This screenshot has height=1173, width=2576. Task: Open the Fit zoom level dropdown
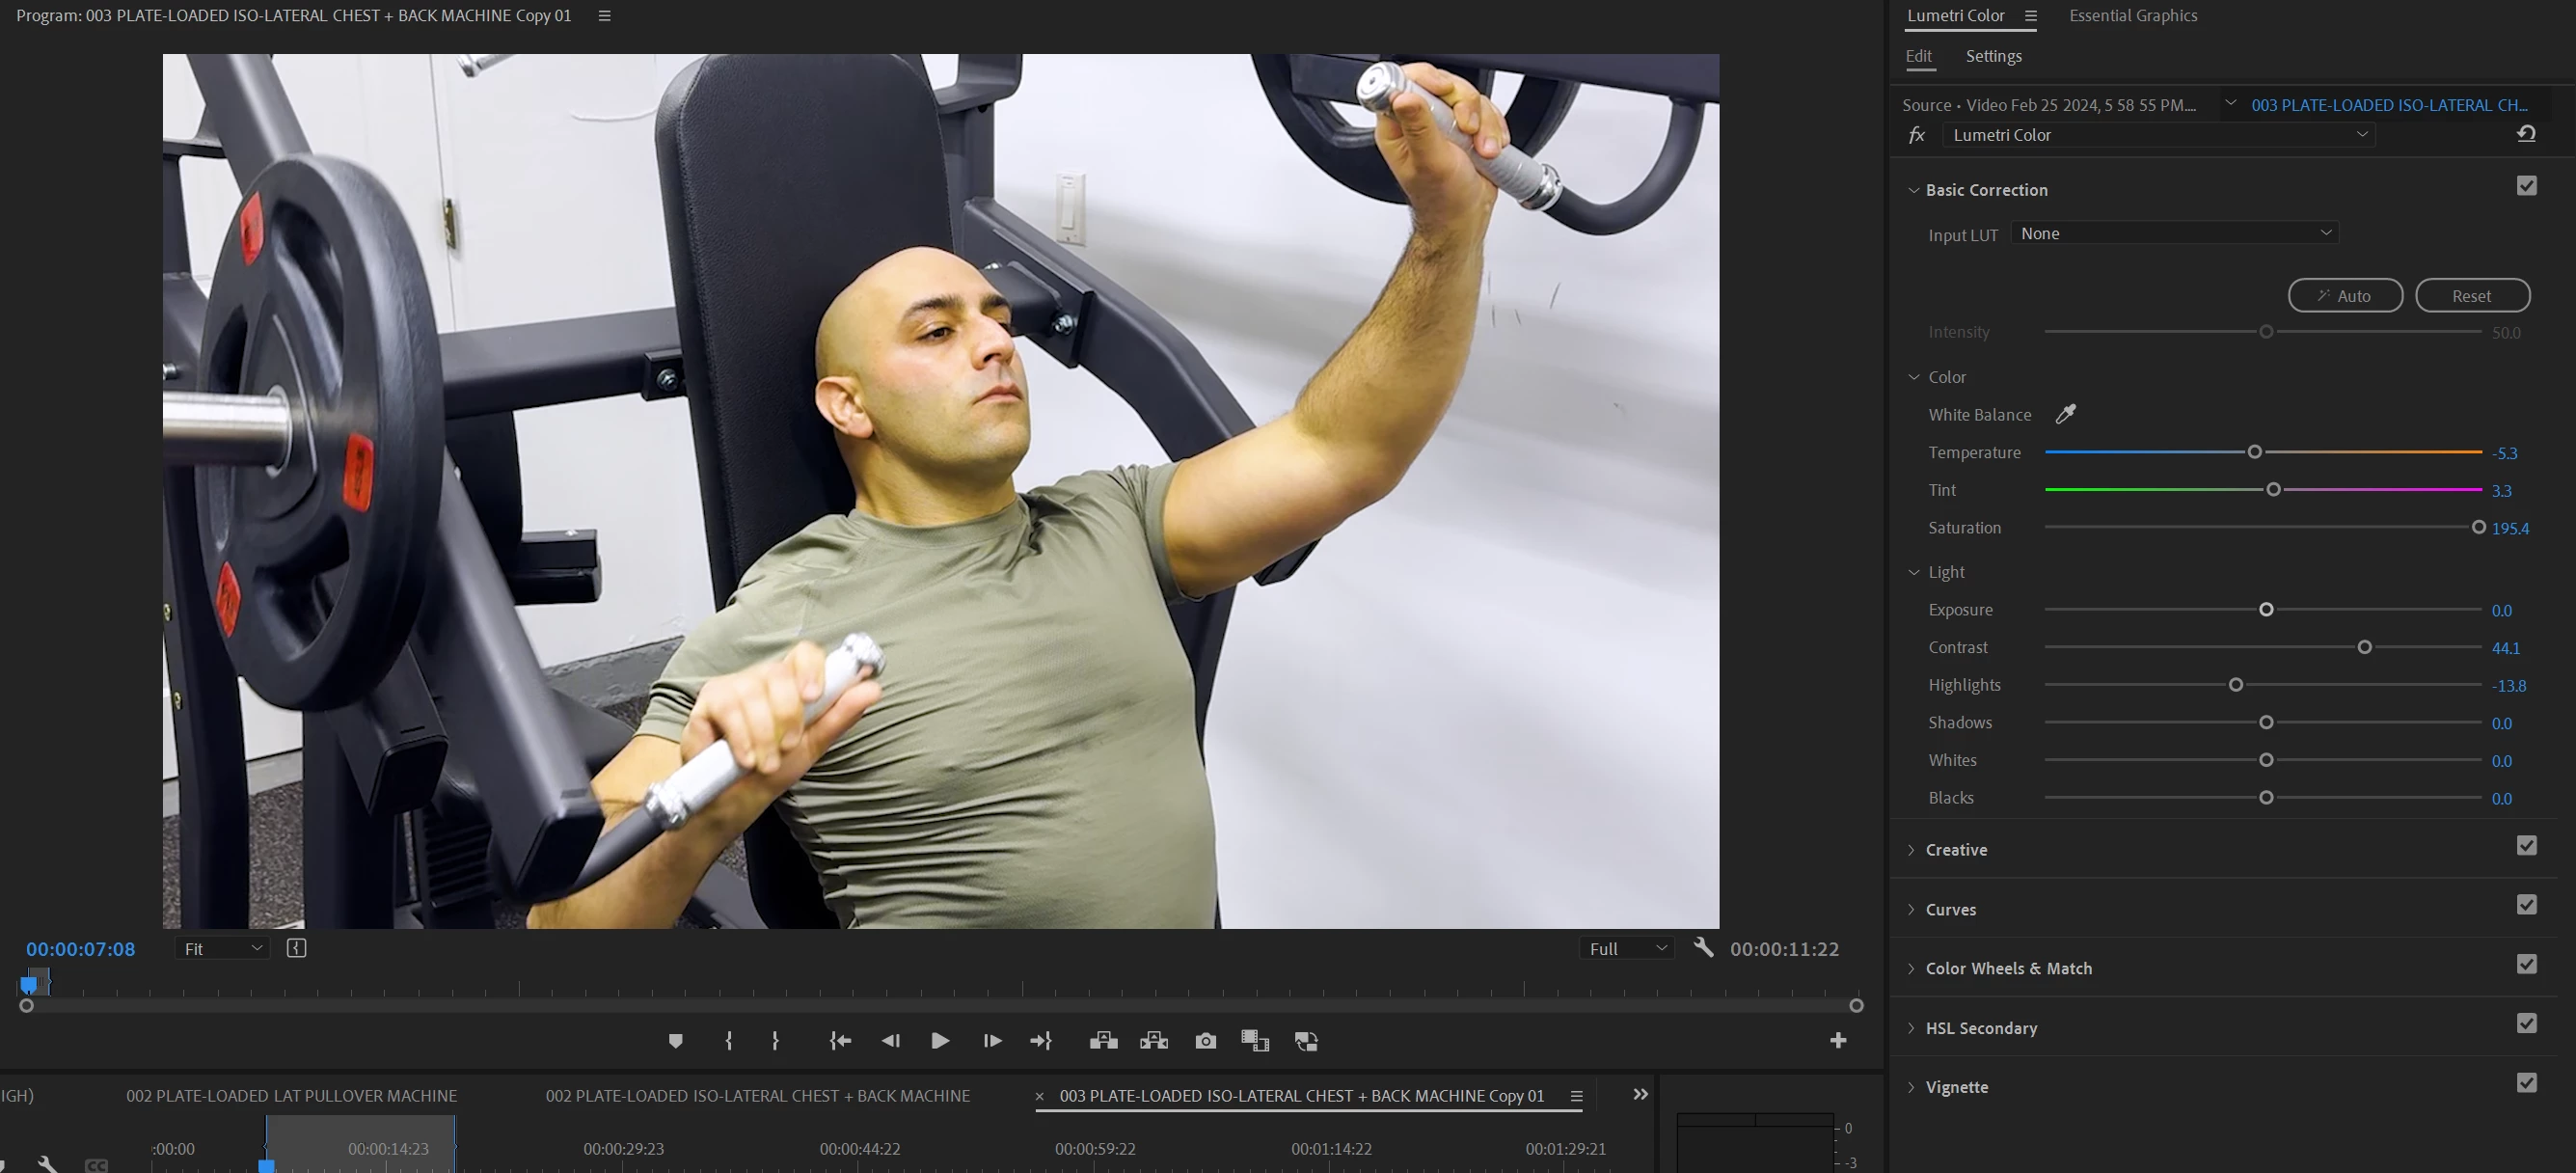[222, 948]
